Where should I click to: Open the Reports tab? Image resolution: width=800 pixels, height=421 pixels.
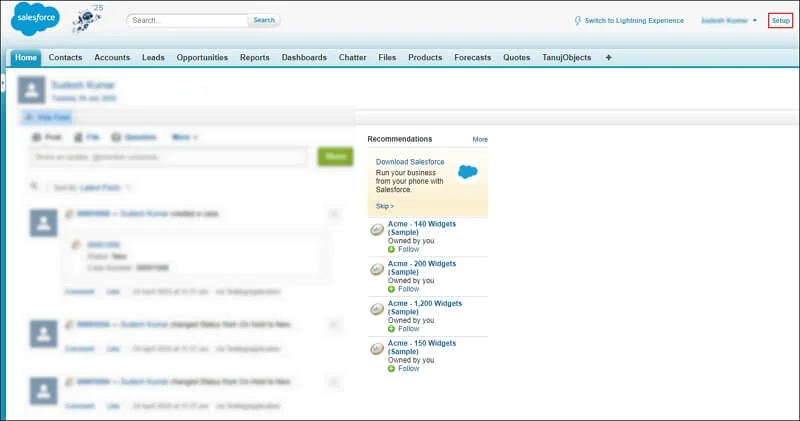[255, 58]
